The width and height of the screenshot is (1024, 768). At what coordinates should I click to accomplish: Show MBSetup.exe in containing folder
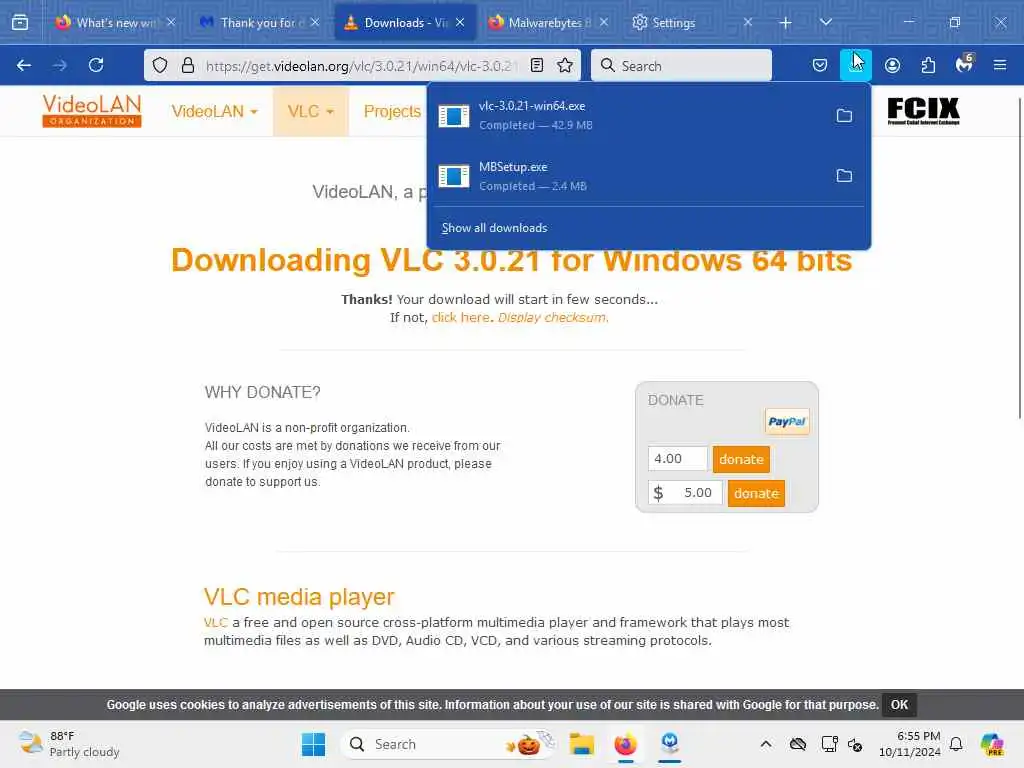pos(844,176)
